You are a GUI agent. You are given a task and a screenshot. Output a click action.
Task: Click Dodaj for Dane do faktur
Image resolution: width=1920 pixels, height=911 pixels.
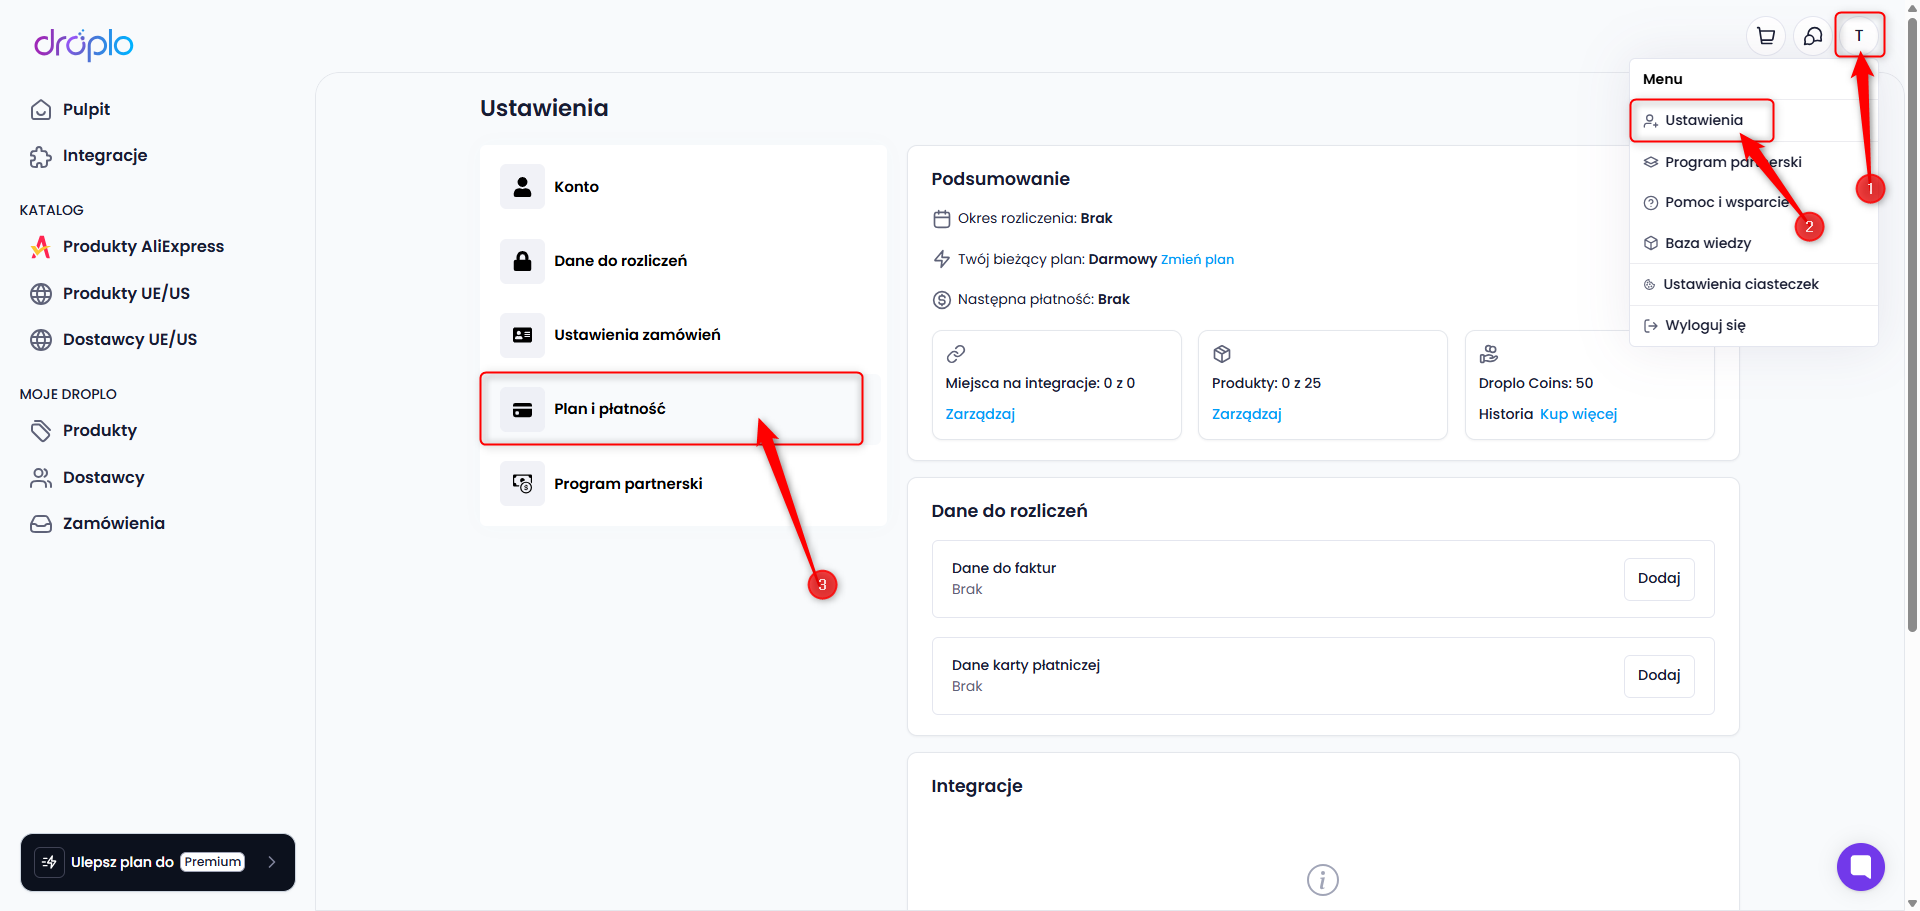(1659, 579)
